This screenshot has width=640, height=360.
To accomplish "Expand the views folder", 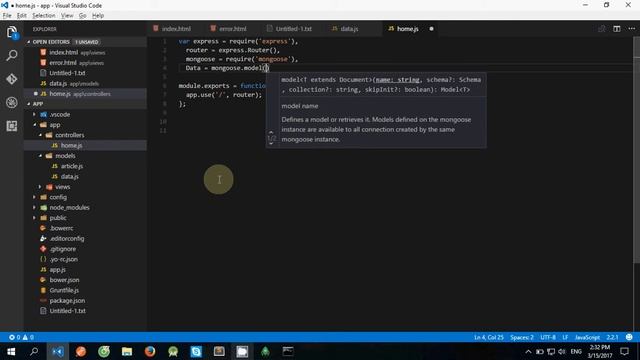I will (x=40, y=187).
